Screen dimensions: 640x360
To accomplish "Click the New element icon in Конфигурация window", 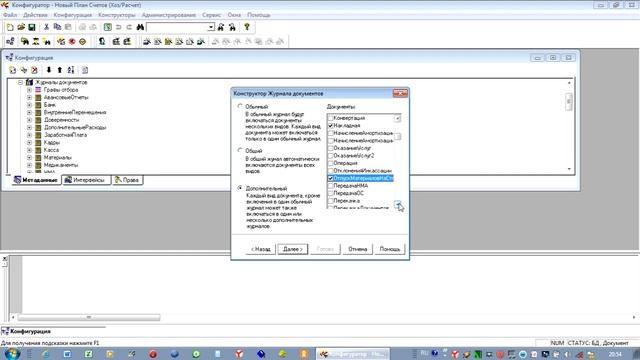I will [13, 70].
